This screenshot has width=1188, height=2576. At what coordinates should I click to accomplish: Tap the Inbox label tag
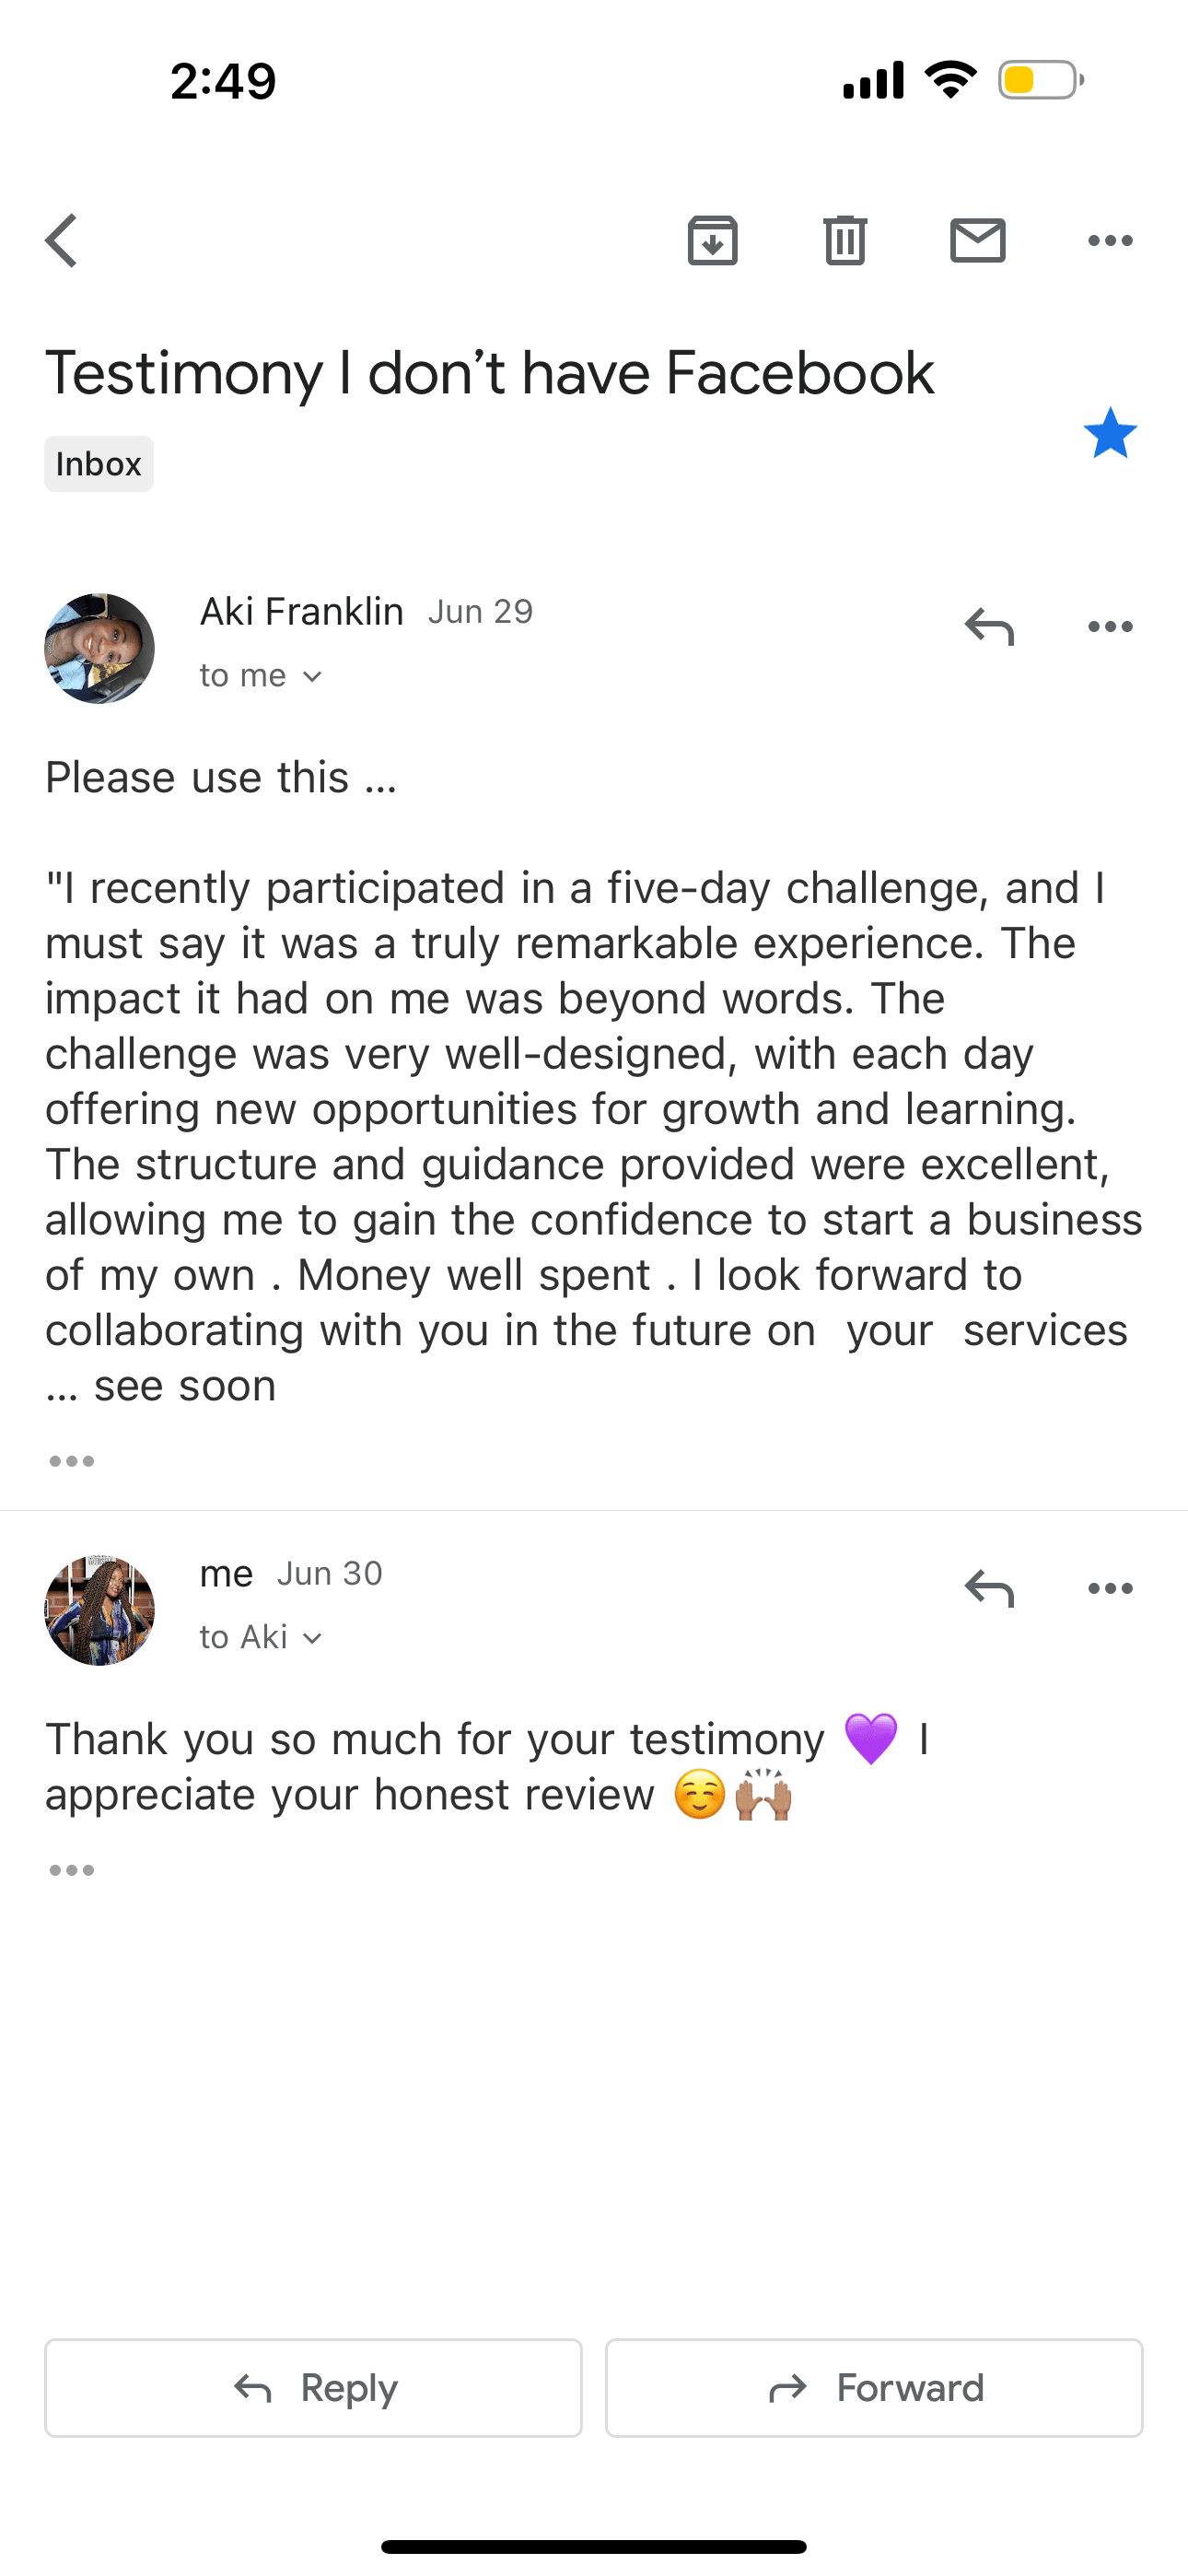tap(99, 464)
